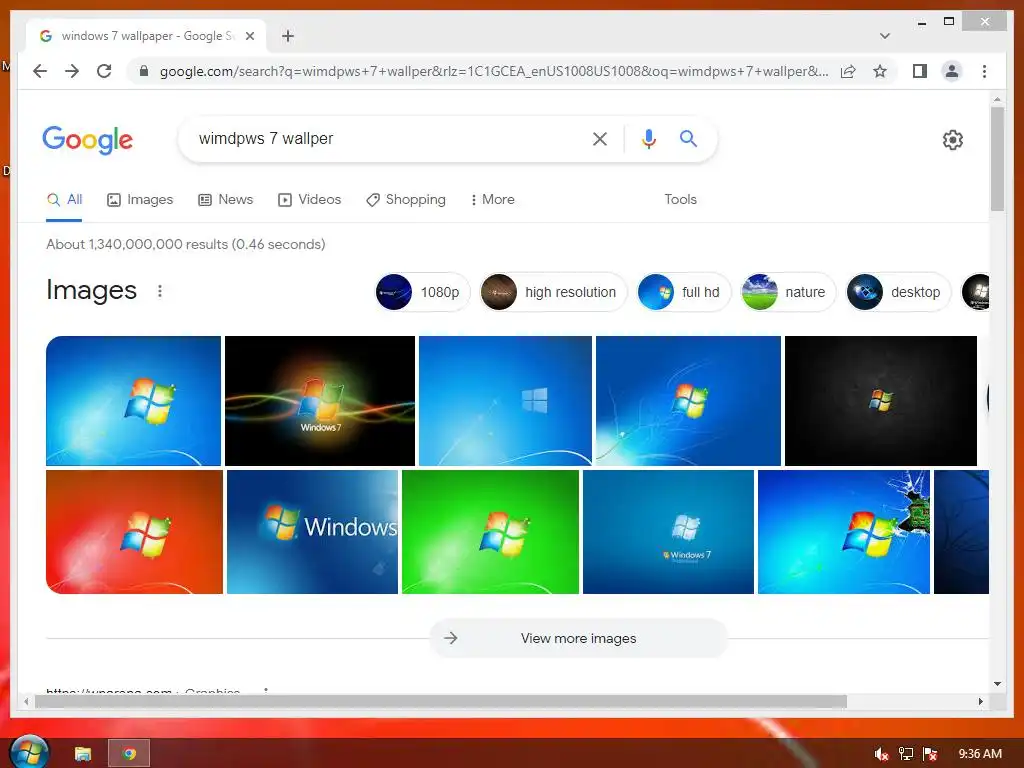
Task: Open the blue Windows 7 default wallpaper thumbnail
Action: (133, 400)
